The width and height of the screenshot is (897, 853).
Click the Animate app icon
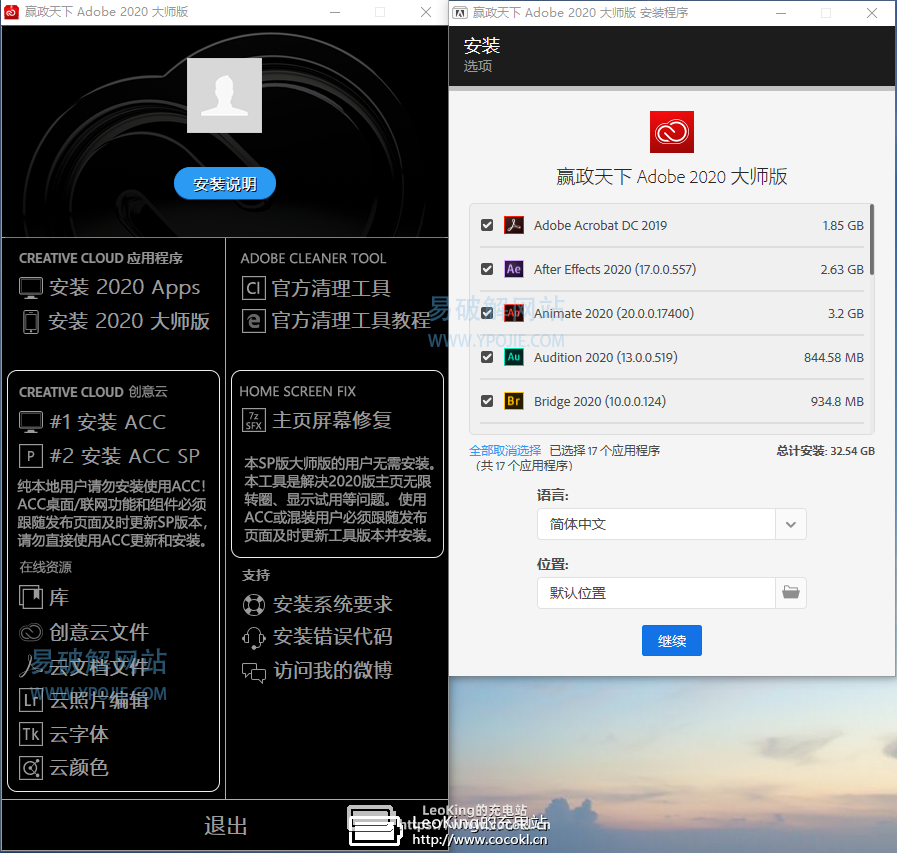(x=514, y=313)
